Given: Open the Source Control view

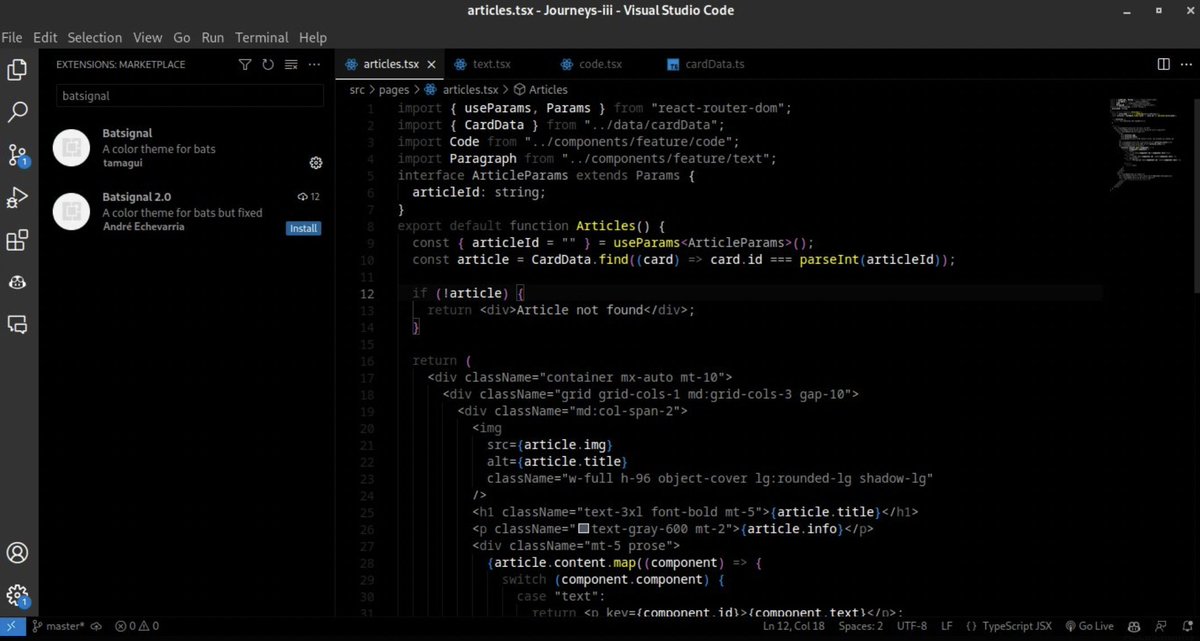Looking at the screenshot, I should tap(17, 155).
